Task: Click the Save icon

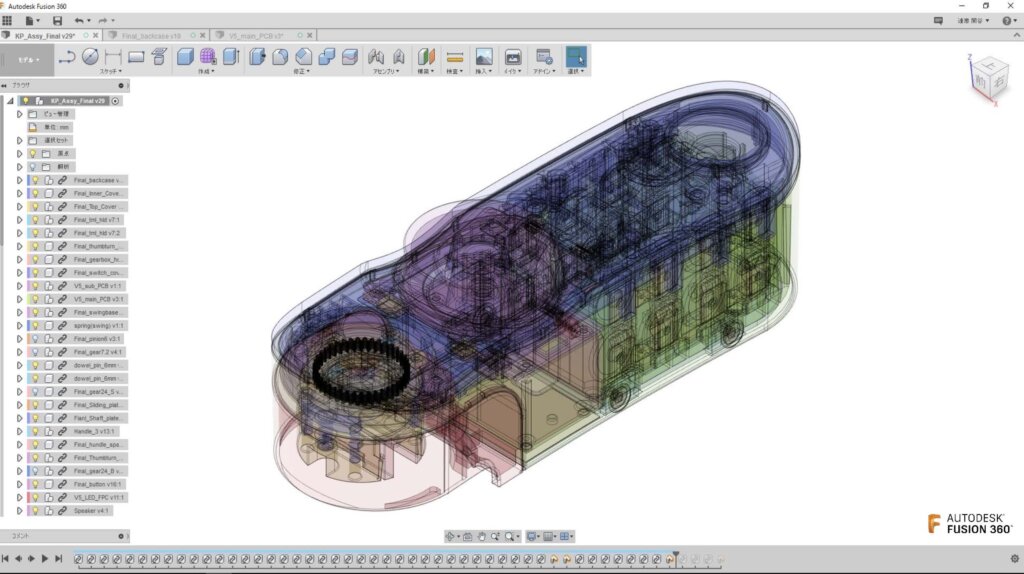Action: (x=57, y=20)
